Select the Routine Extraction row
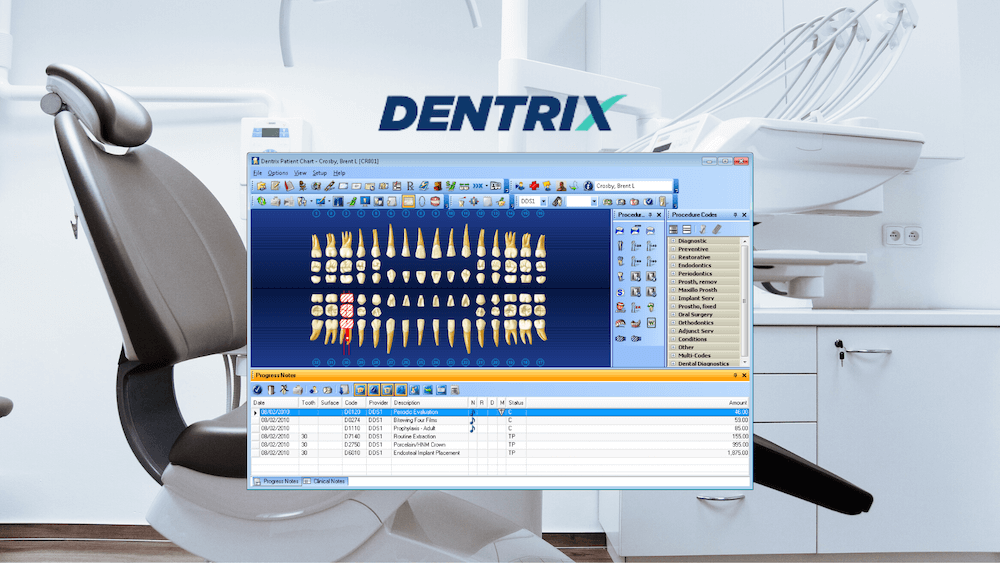Viewport: 1000px width, 563px height. [501, 437]
